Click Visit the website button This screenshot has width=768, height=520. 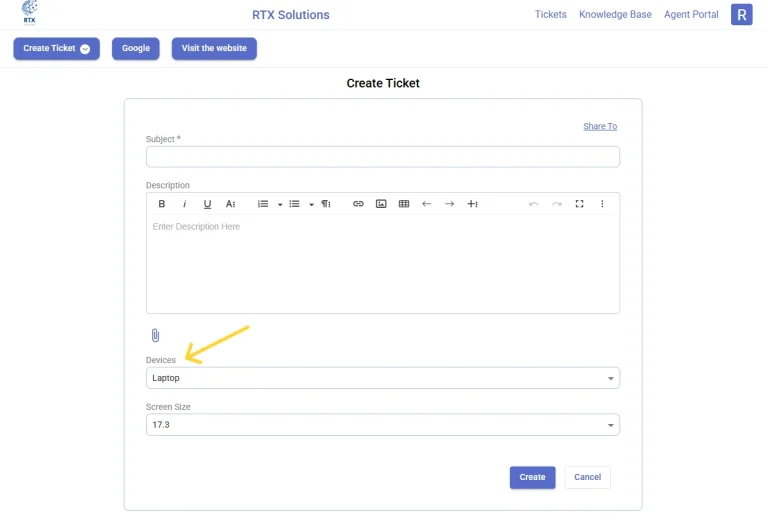[x=214, y=48]
